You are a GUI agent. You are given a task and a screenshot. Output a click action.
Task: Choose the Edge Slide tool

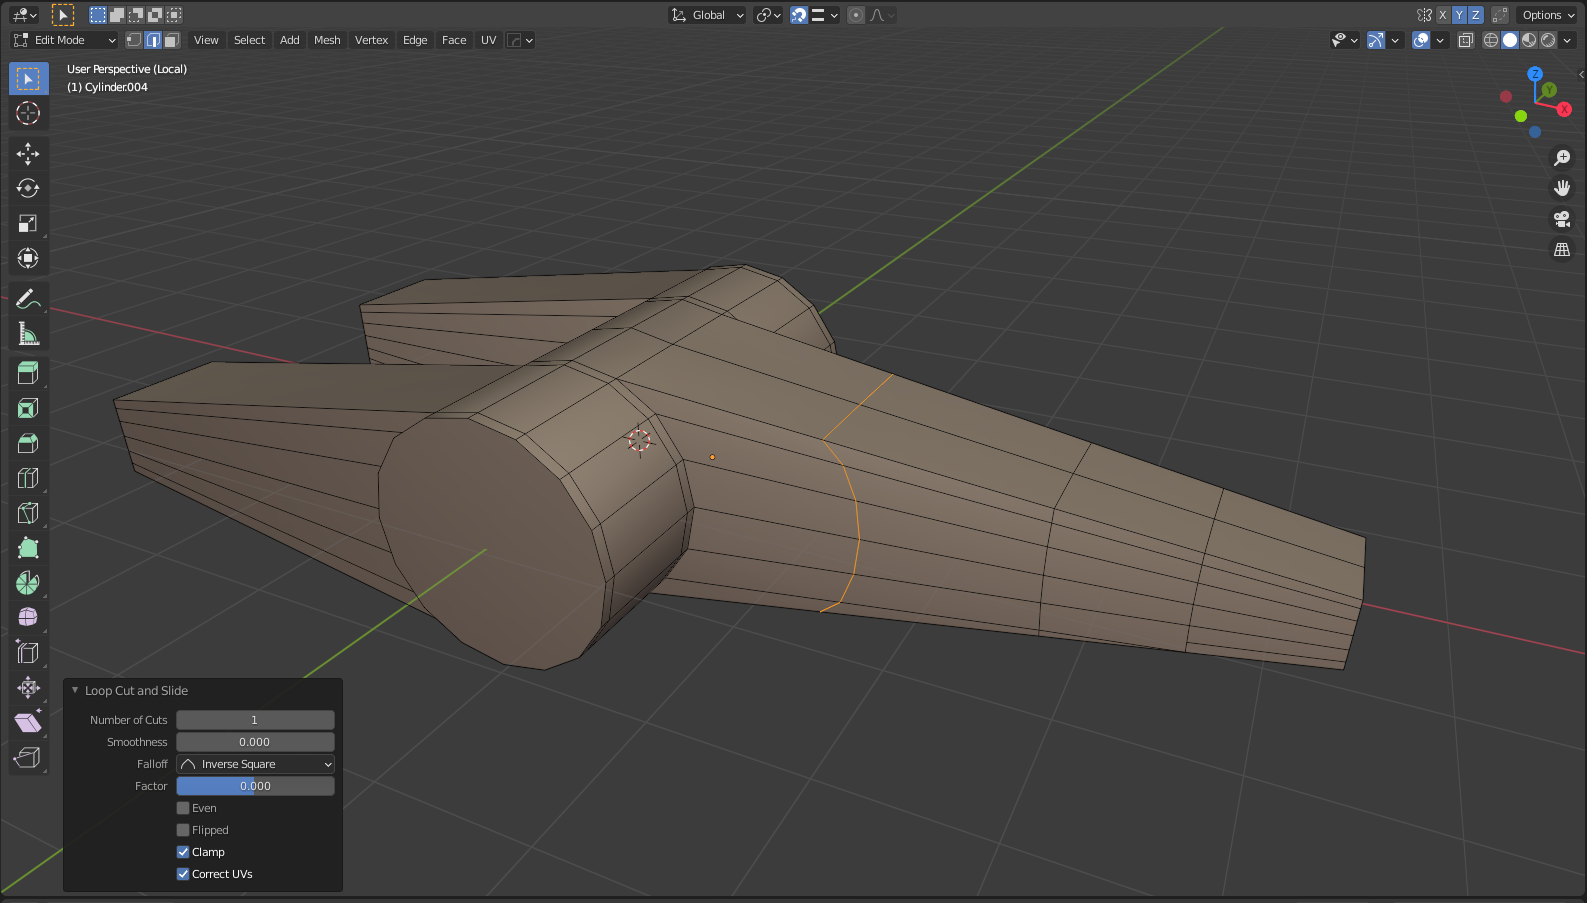(x=28, y=653)
